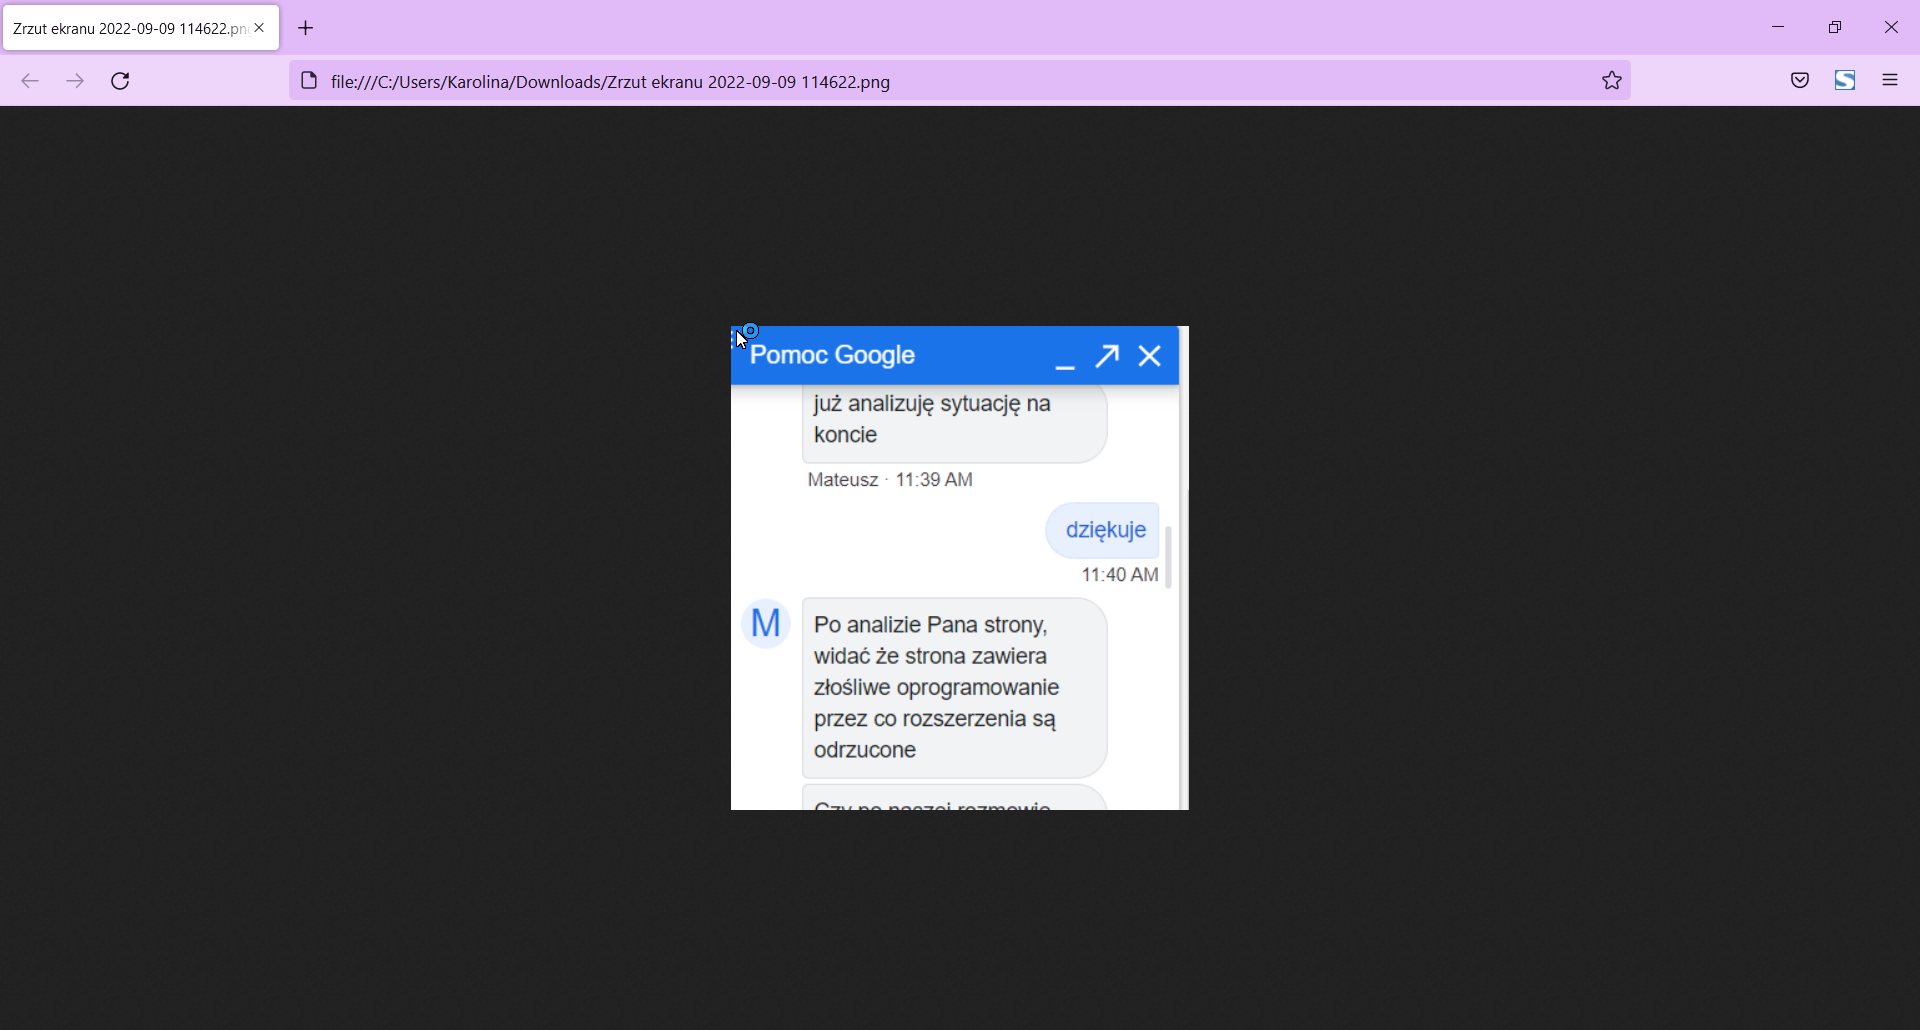Restore down the browser window
Viewport: 1920px width, 1030px height.
click(x=1835, y=28)
